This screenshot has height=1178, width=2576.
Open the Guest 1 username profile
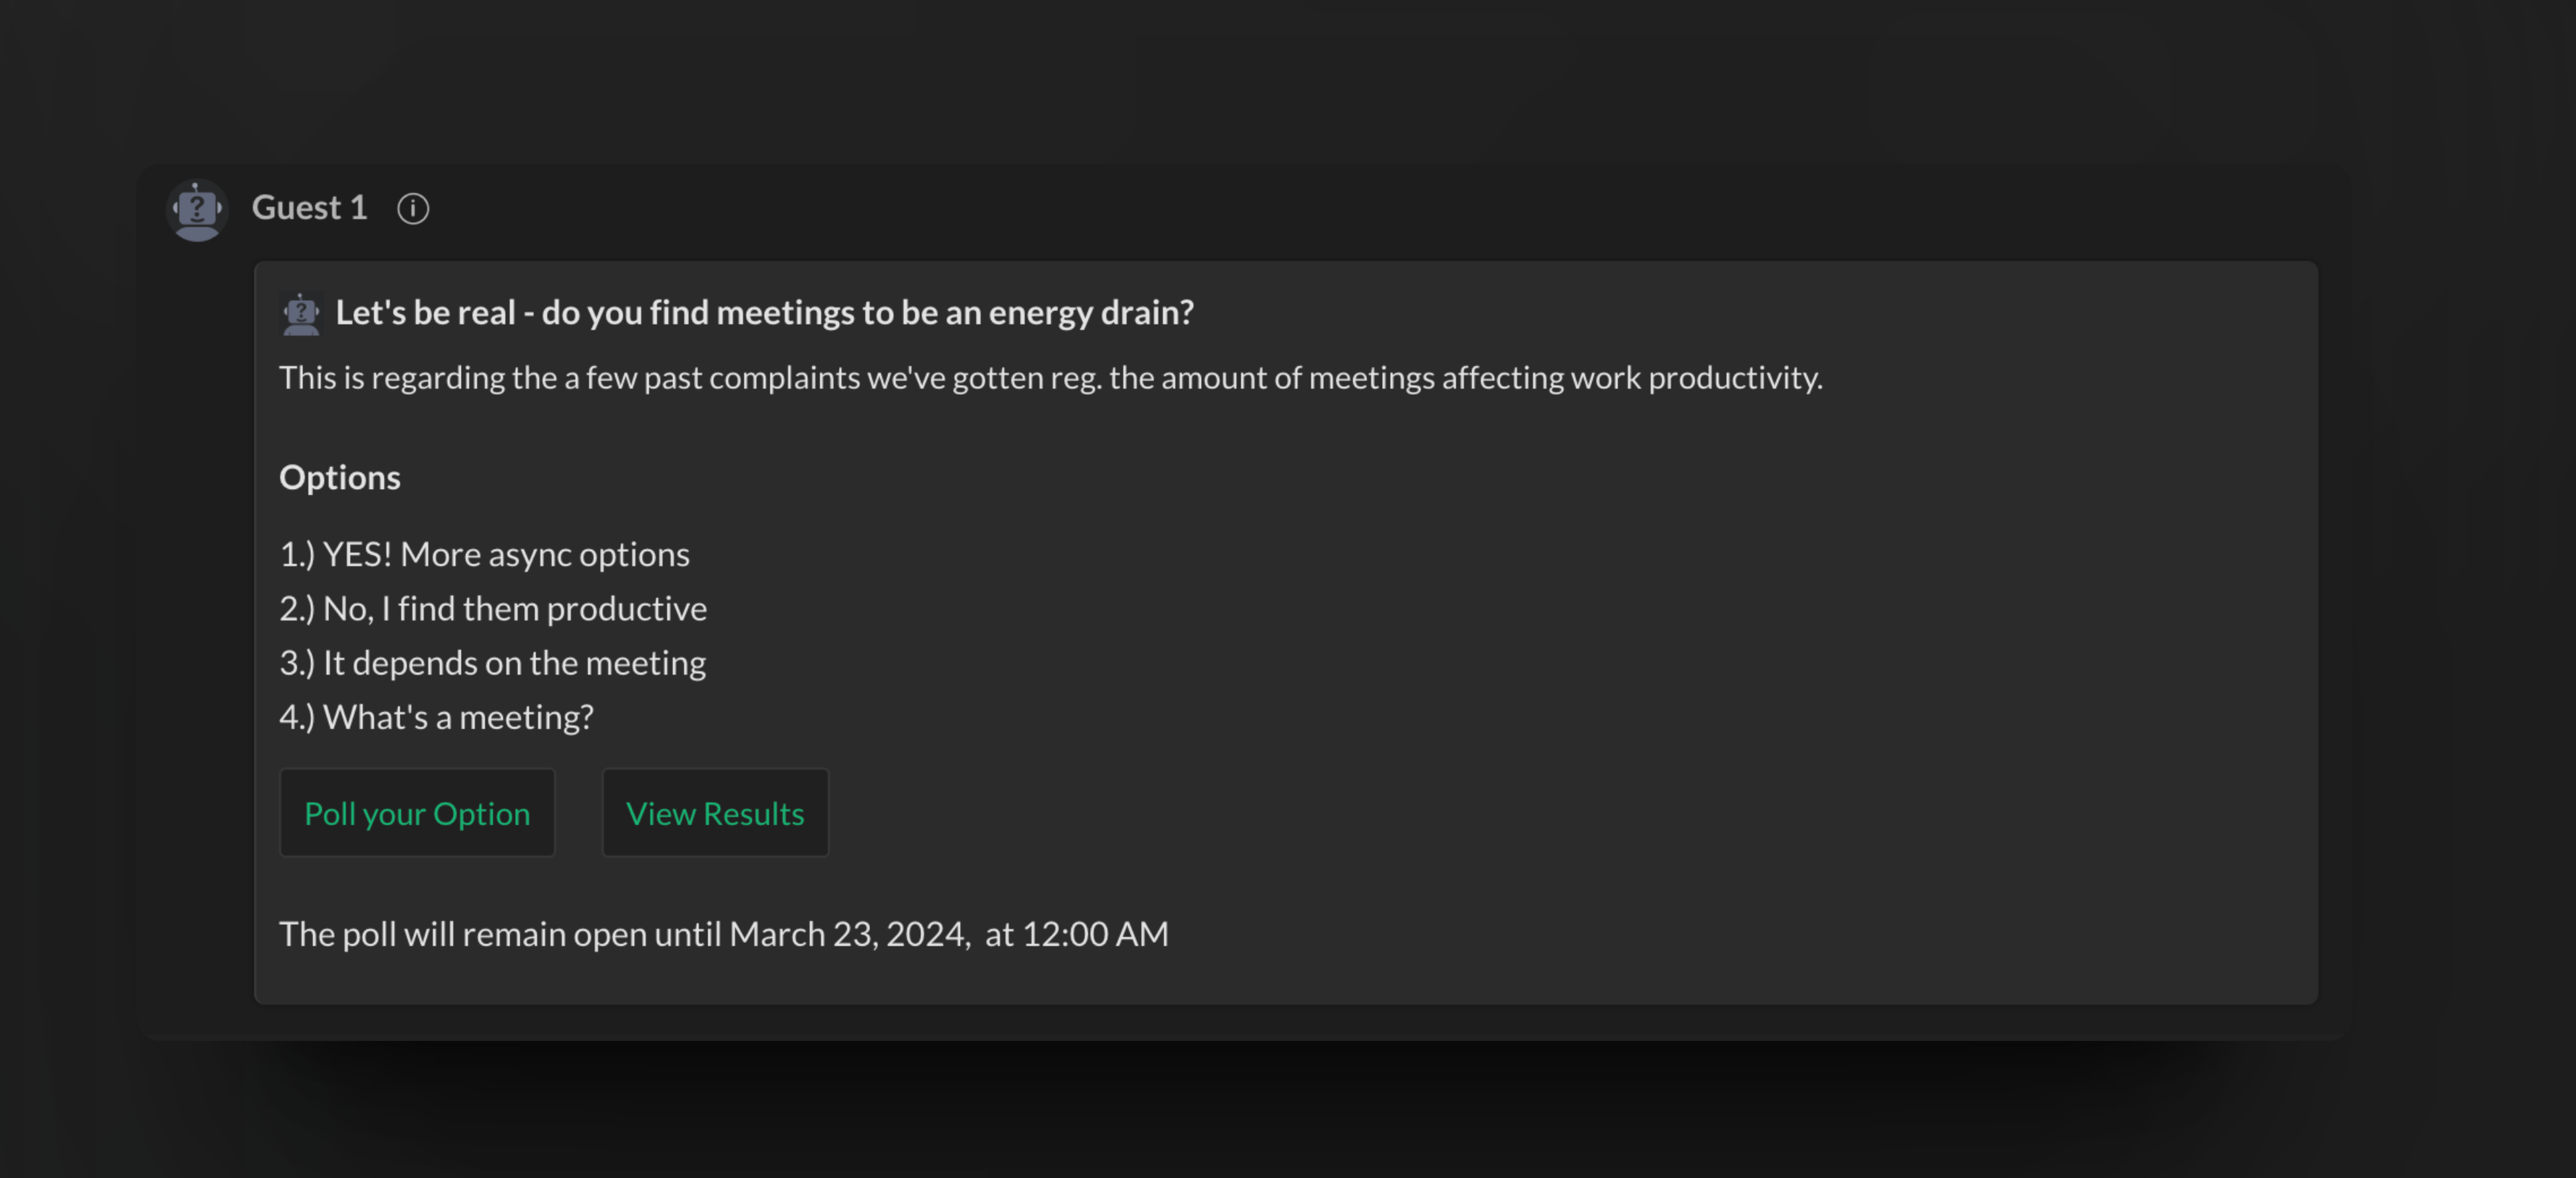pyautogui.click(x=309, y=208)
